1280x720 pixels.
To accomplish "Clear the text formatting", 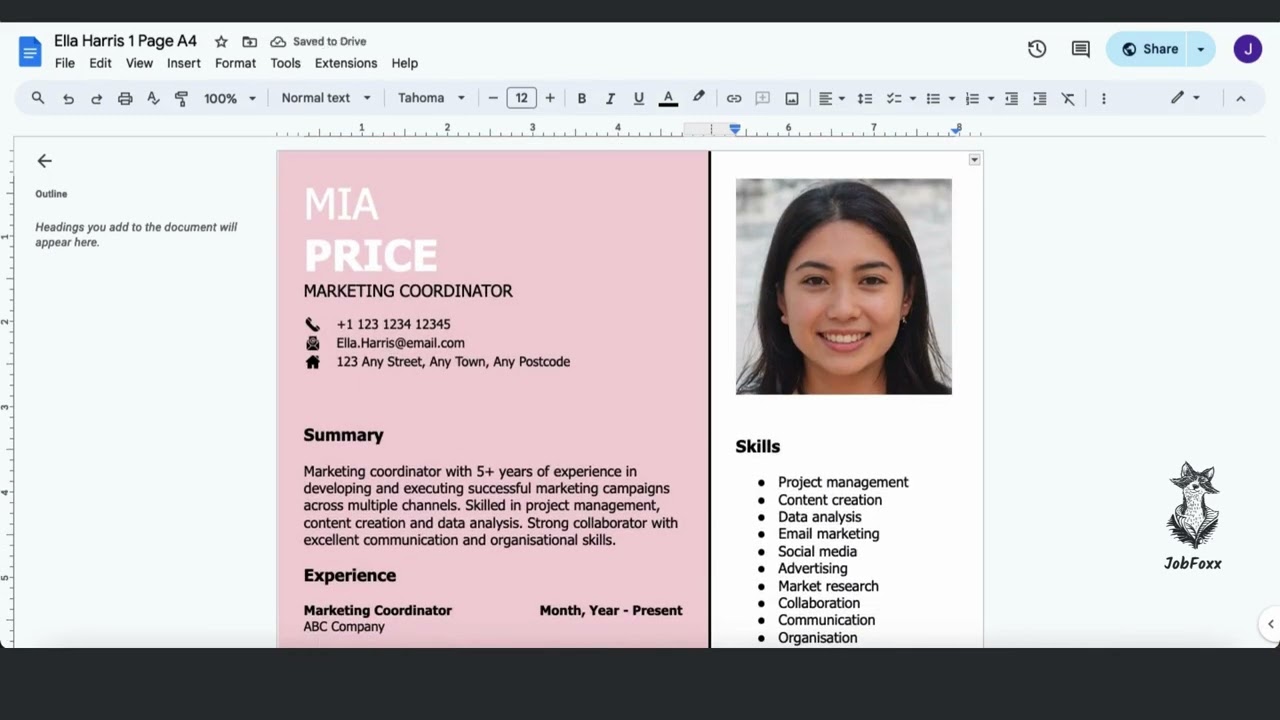I will [1068, 98].
